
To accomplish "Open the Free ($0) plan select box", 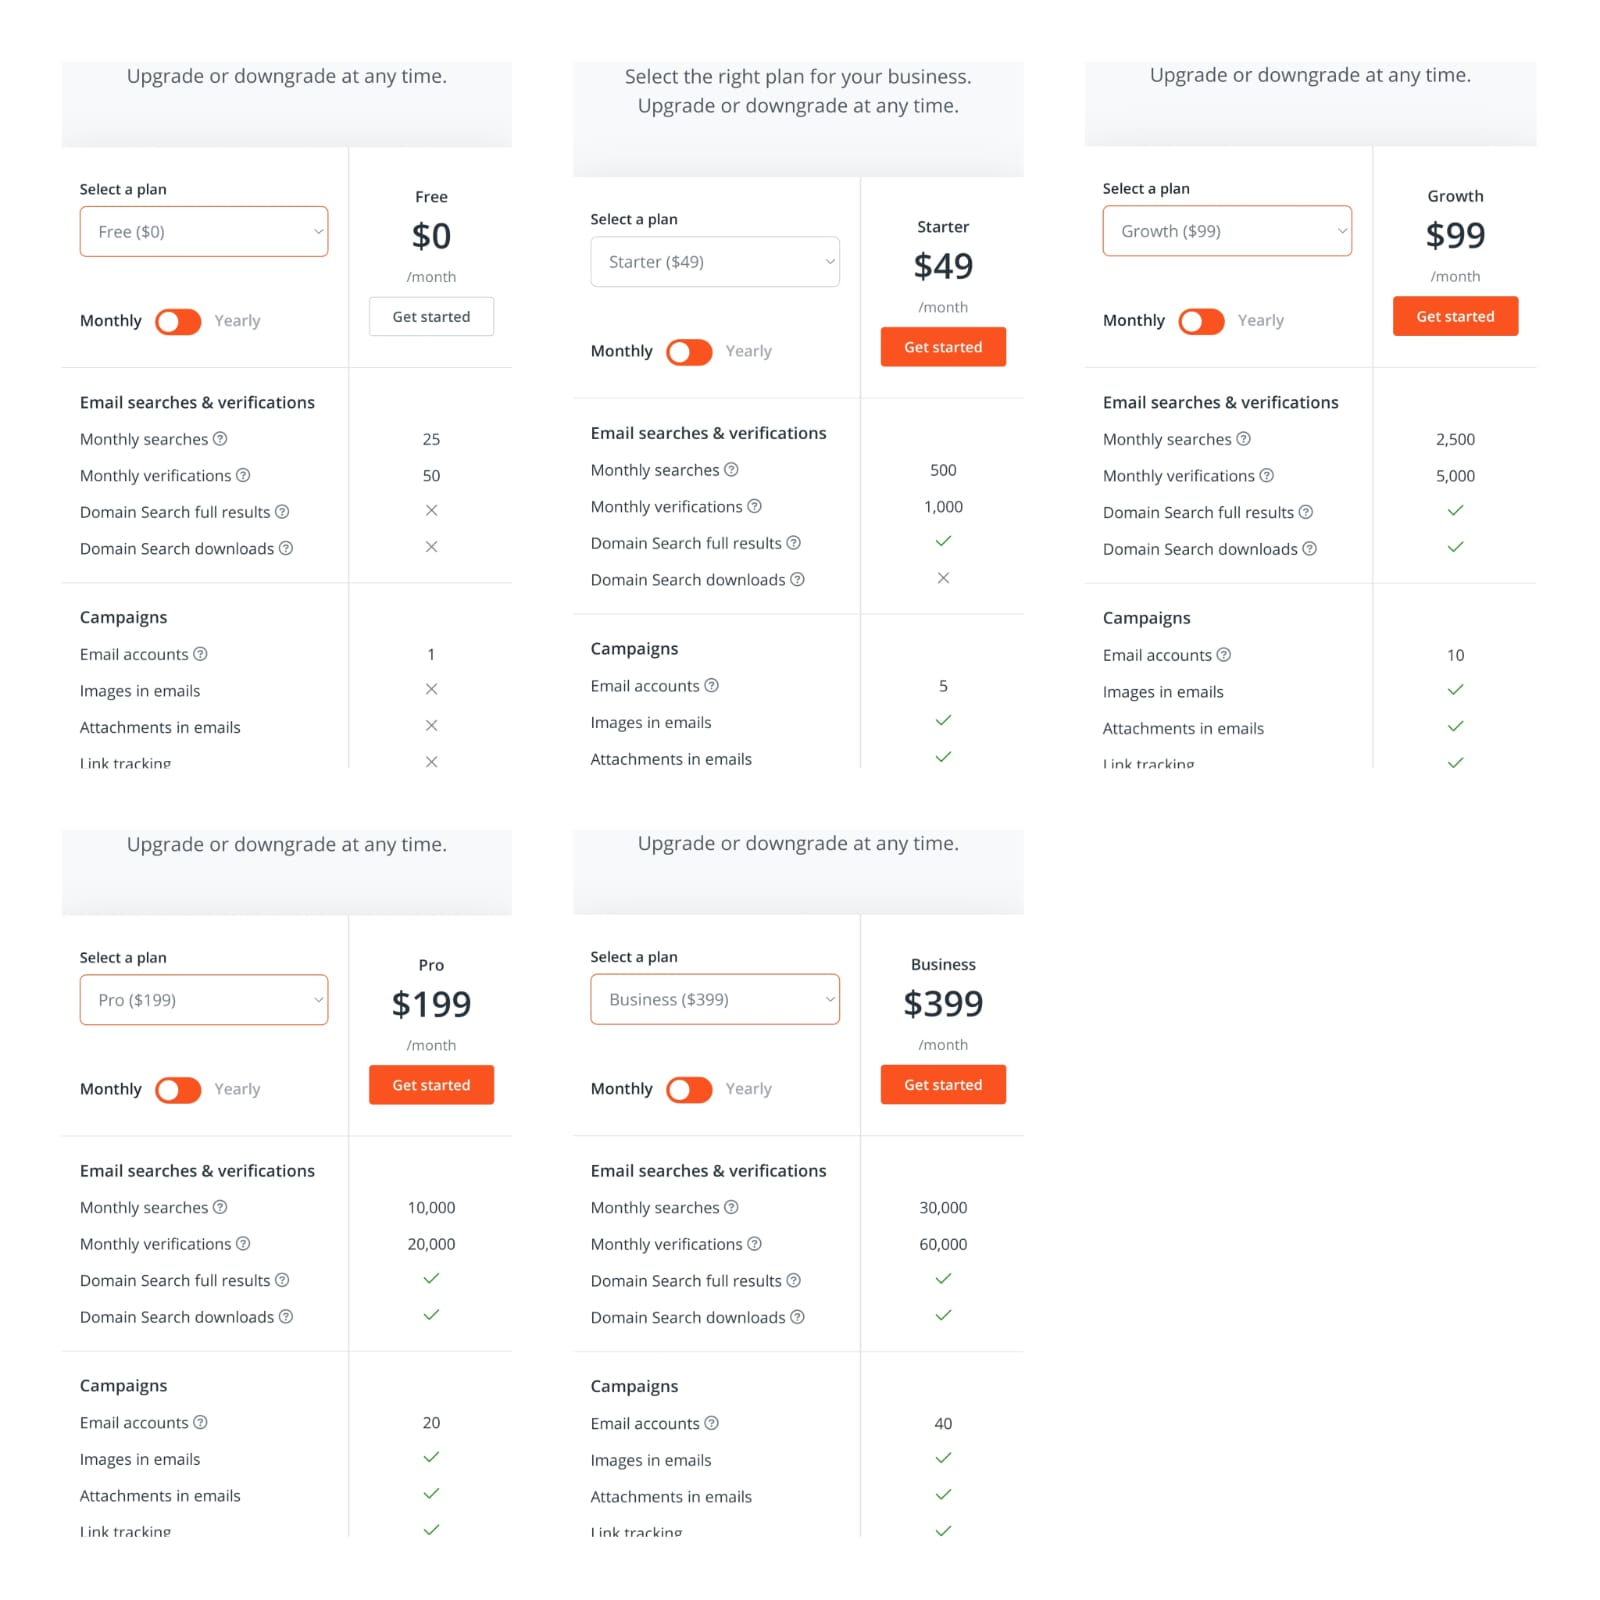I will tap(204, 232).
